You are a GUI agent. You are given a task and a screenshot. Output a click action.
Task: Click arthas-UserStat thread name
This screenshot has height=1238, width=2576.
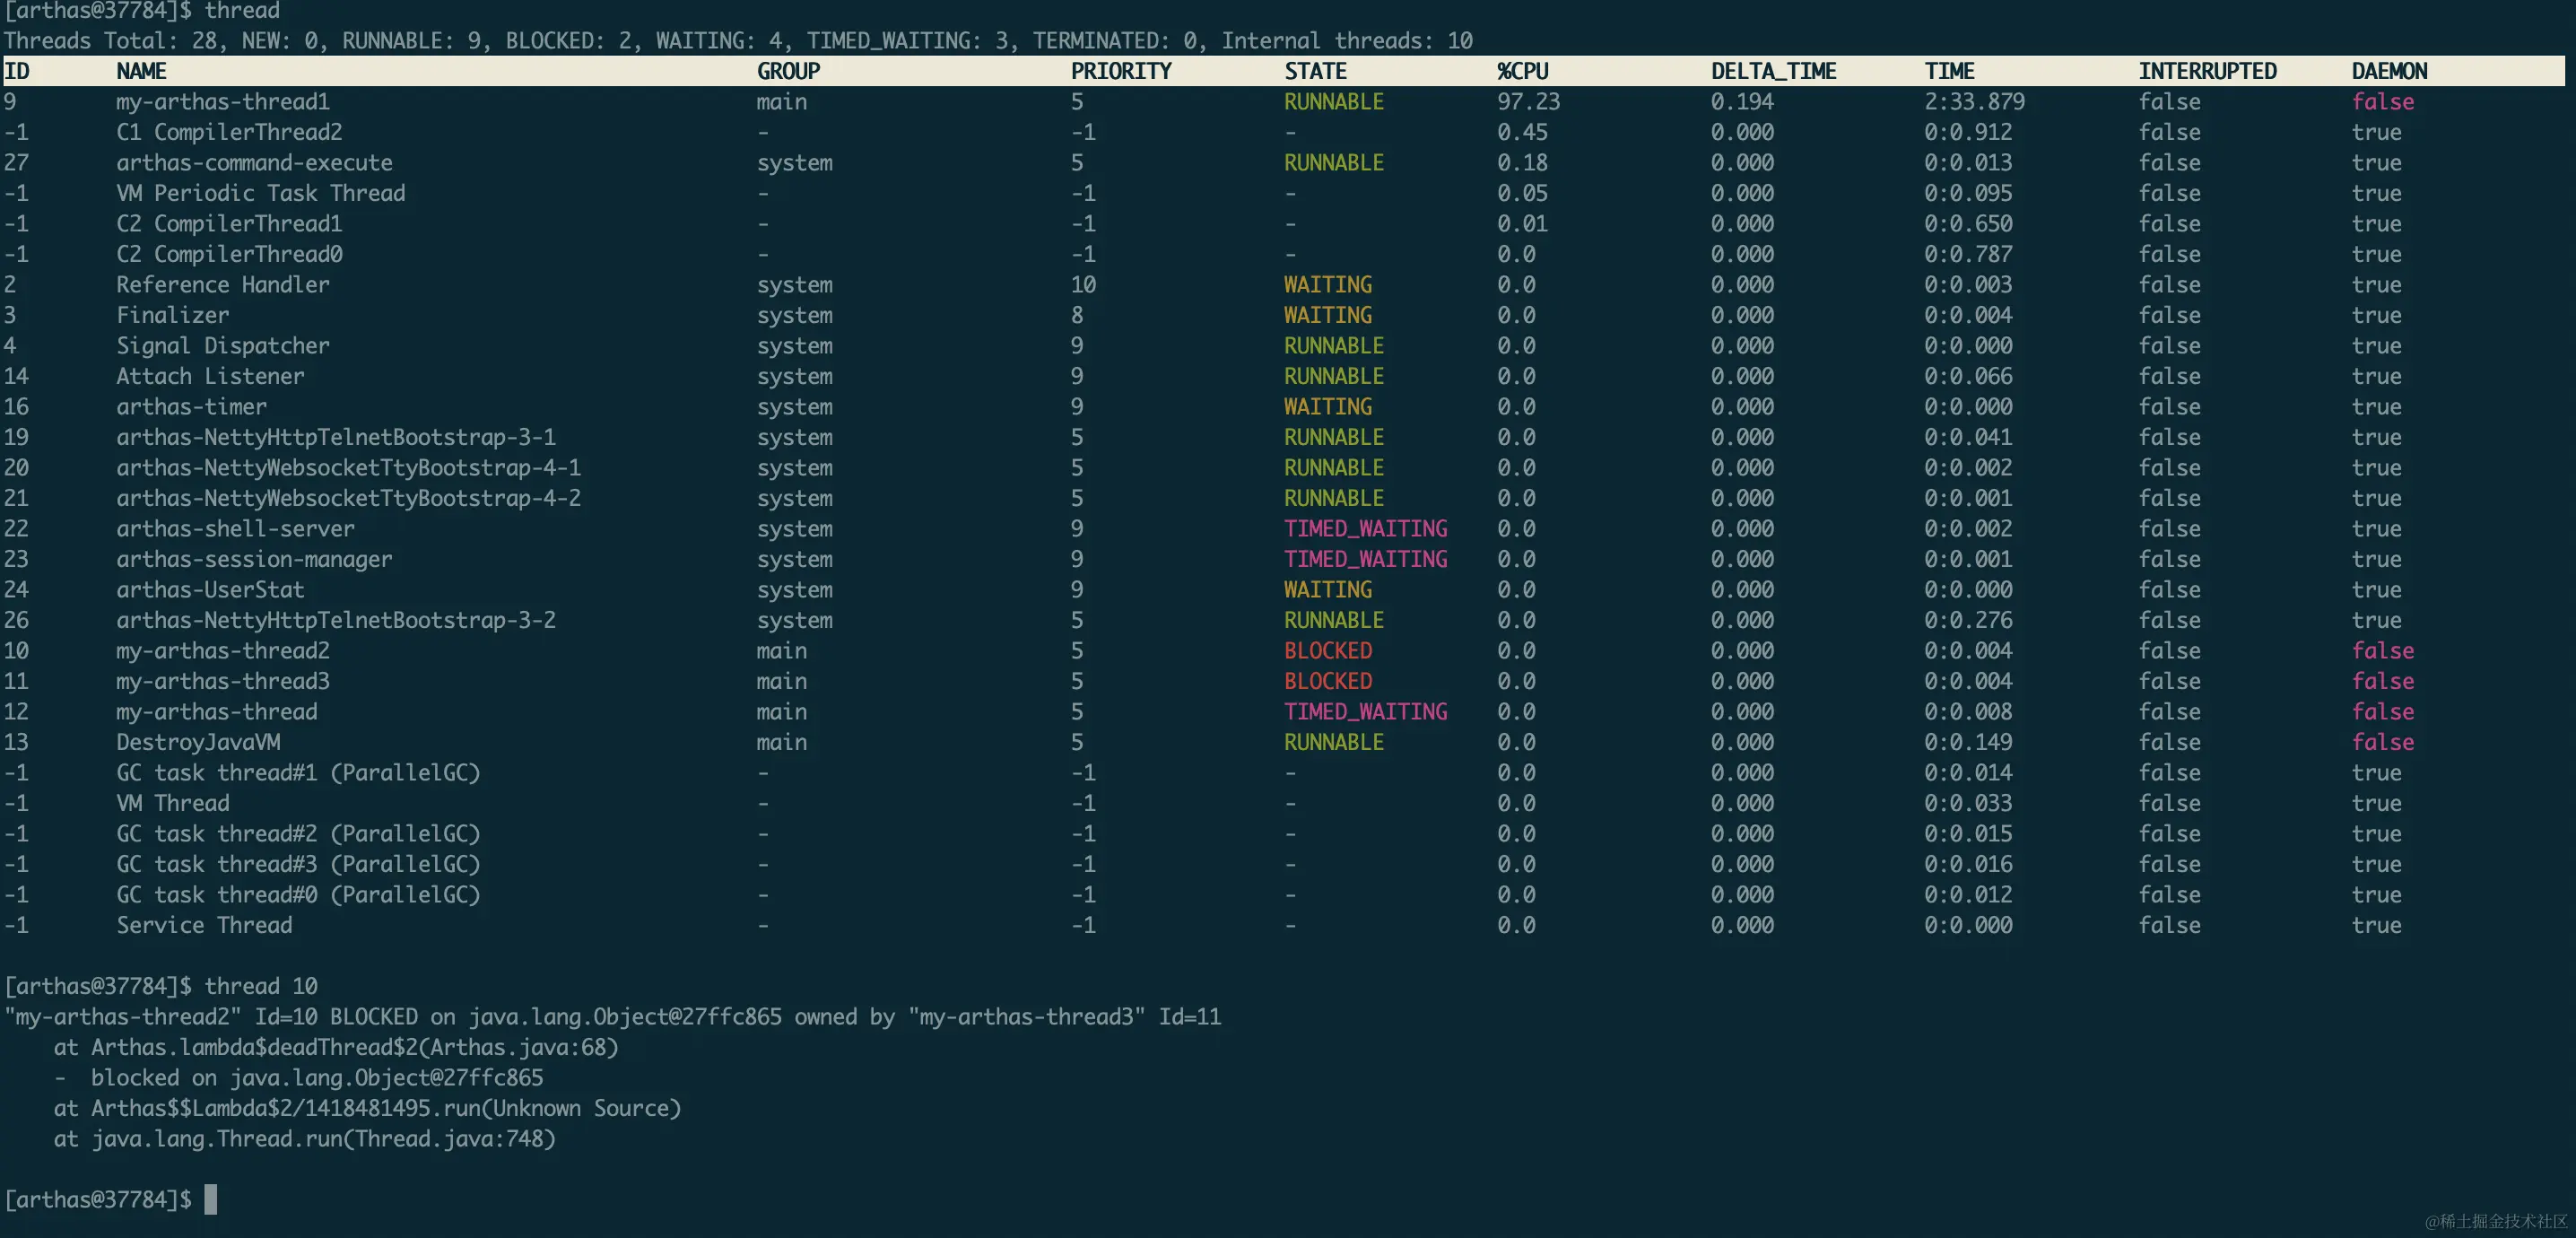pyautogui.click(x=210, y=590)
